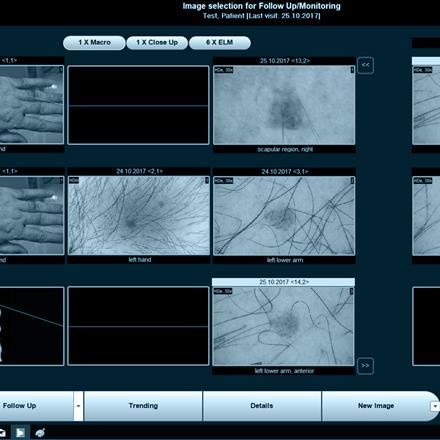
Task: Select hand photo beside the left hand image
Action: coord(32,215)
